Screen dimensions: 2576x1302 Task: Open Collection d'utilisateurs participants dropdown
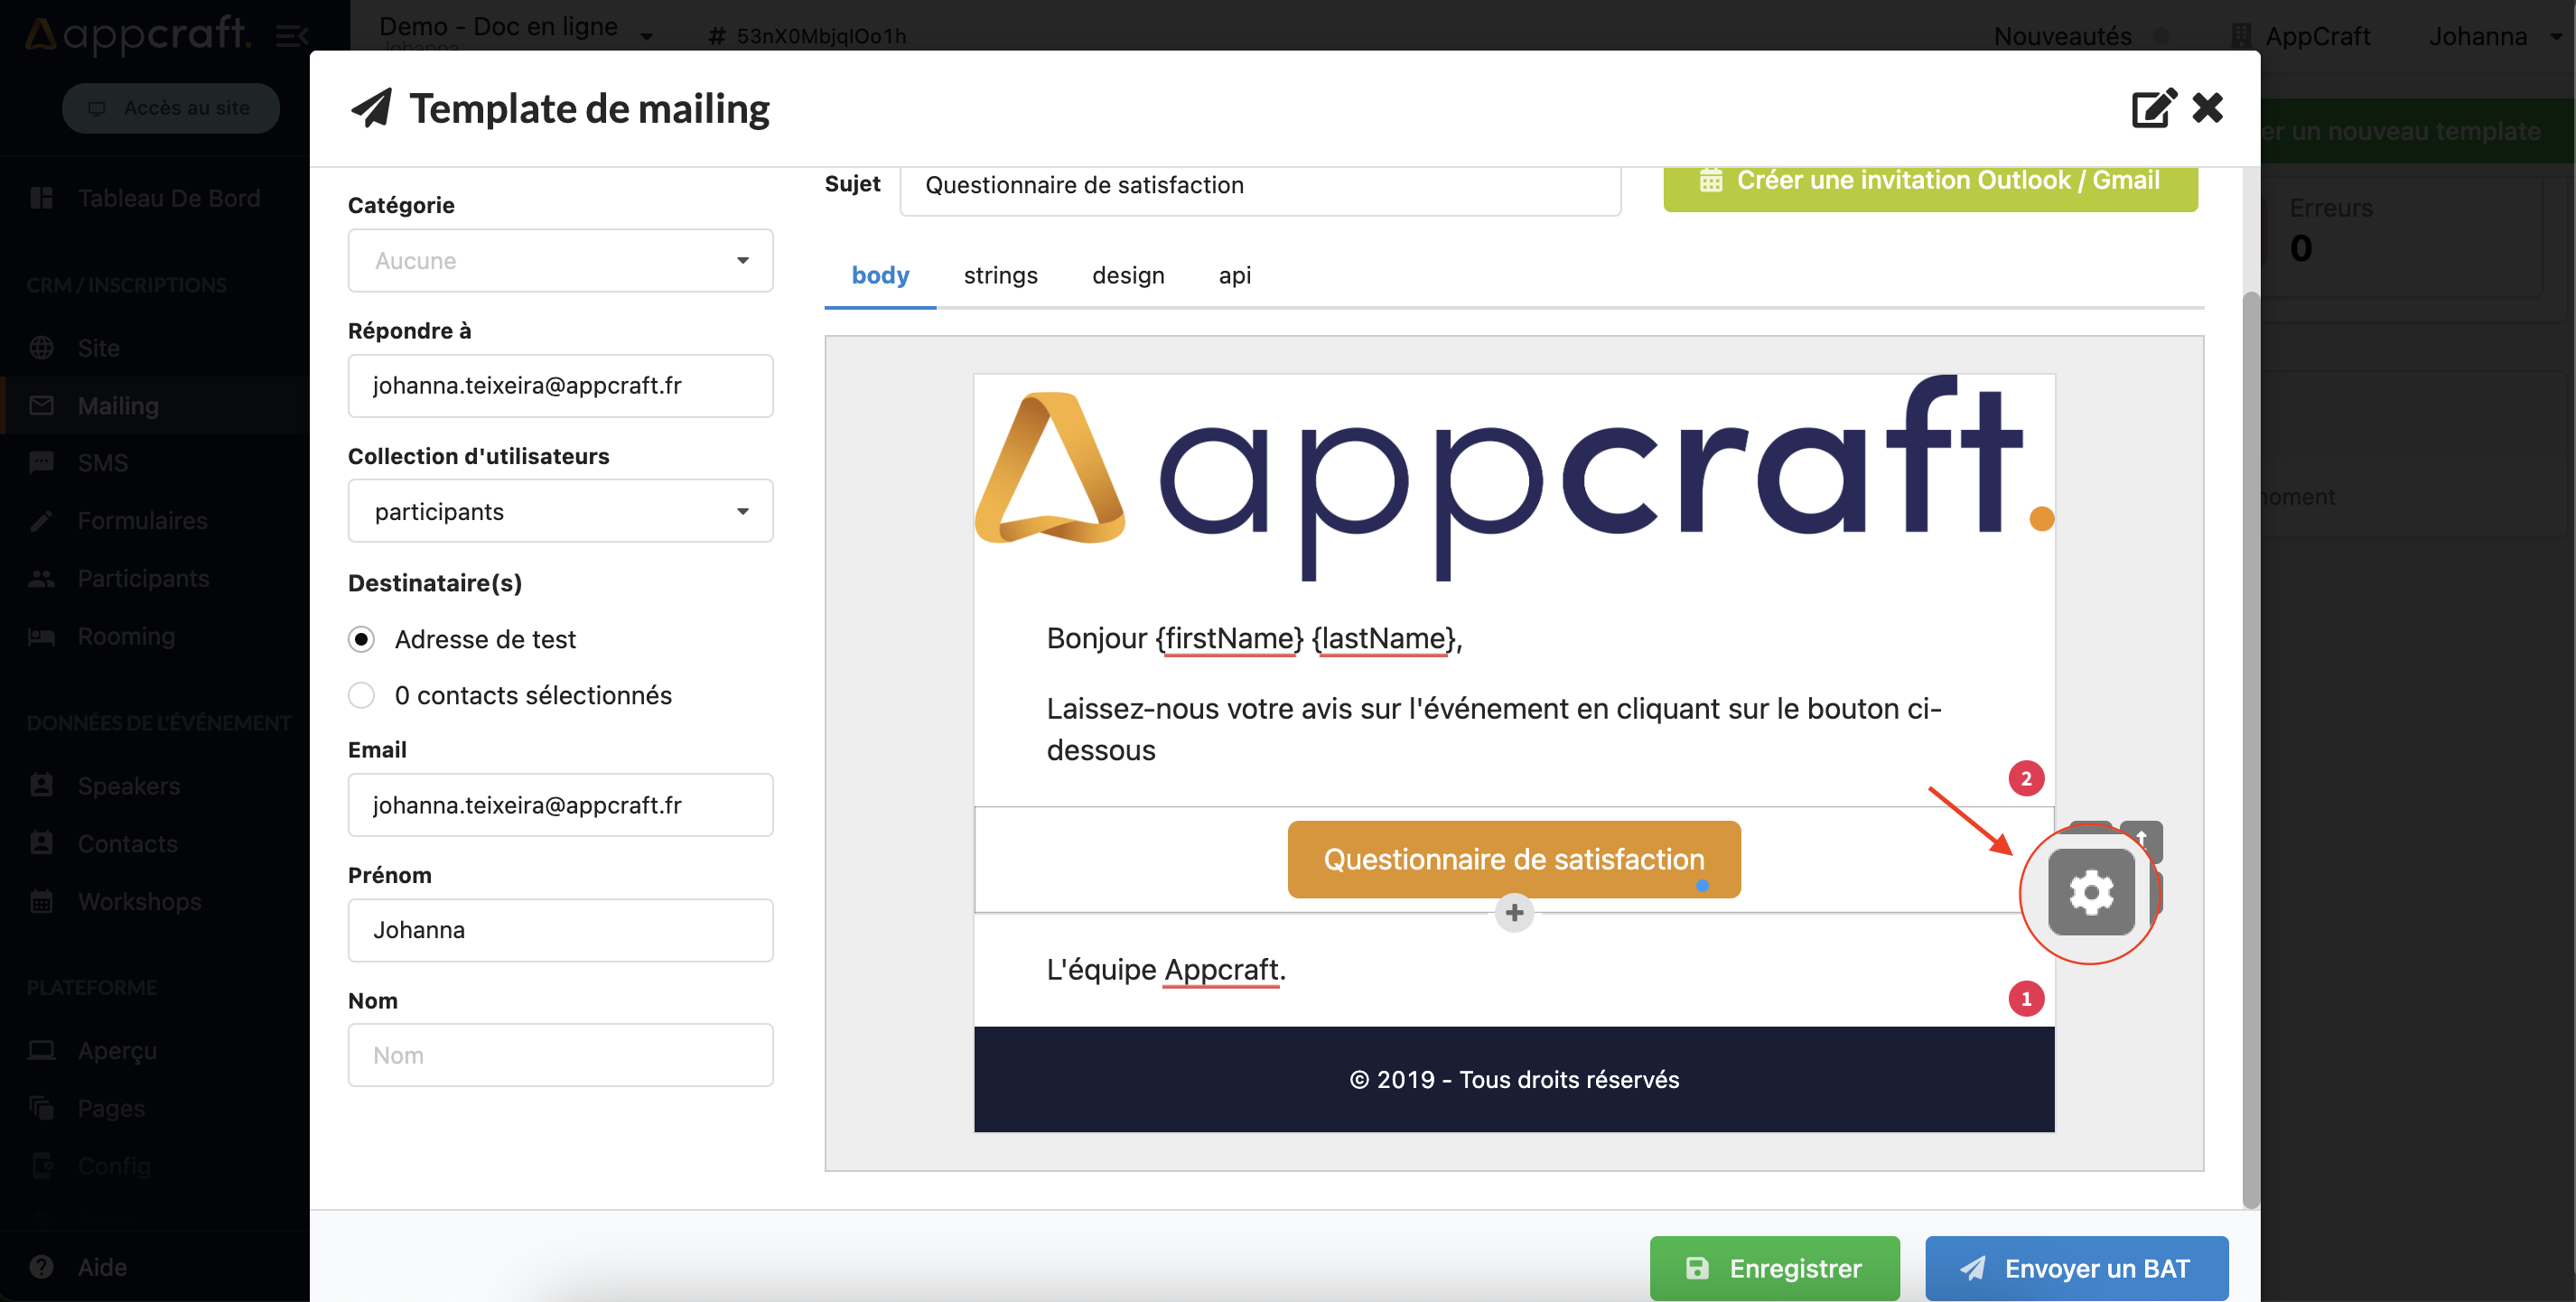[560, 511]
